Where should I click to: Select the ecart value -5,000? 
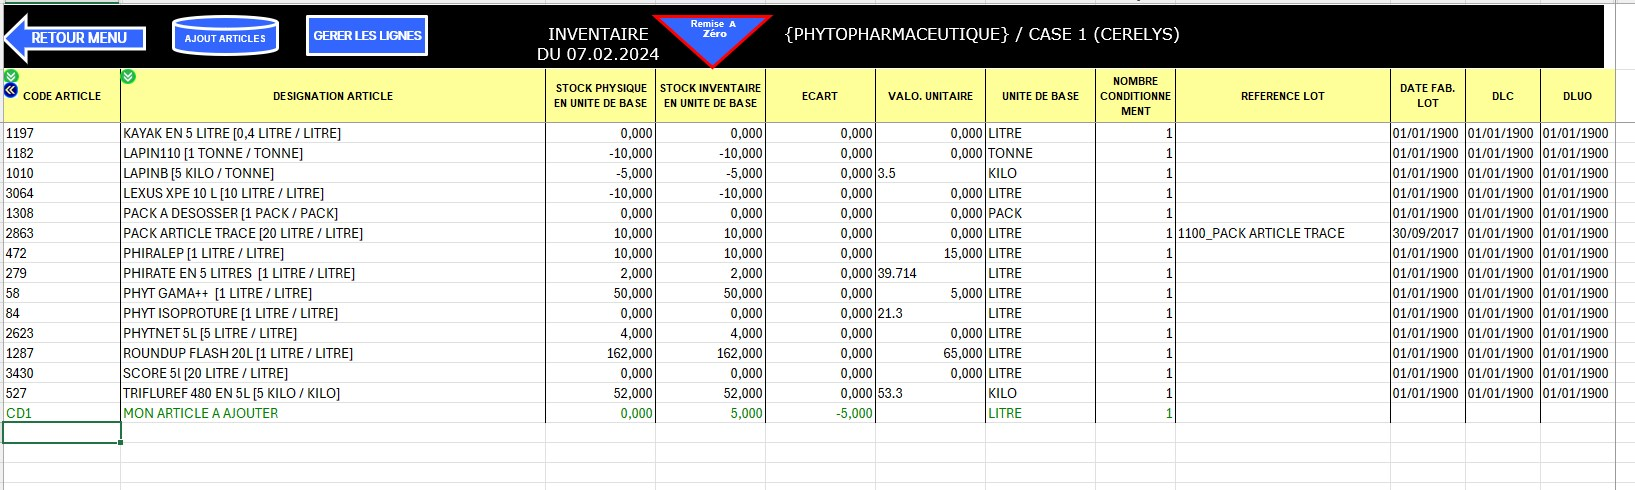click(820, 413)
